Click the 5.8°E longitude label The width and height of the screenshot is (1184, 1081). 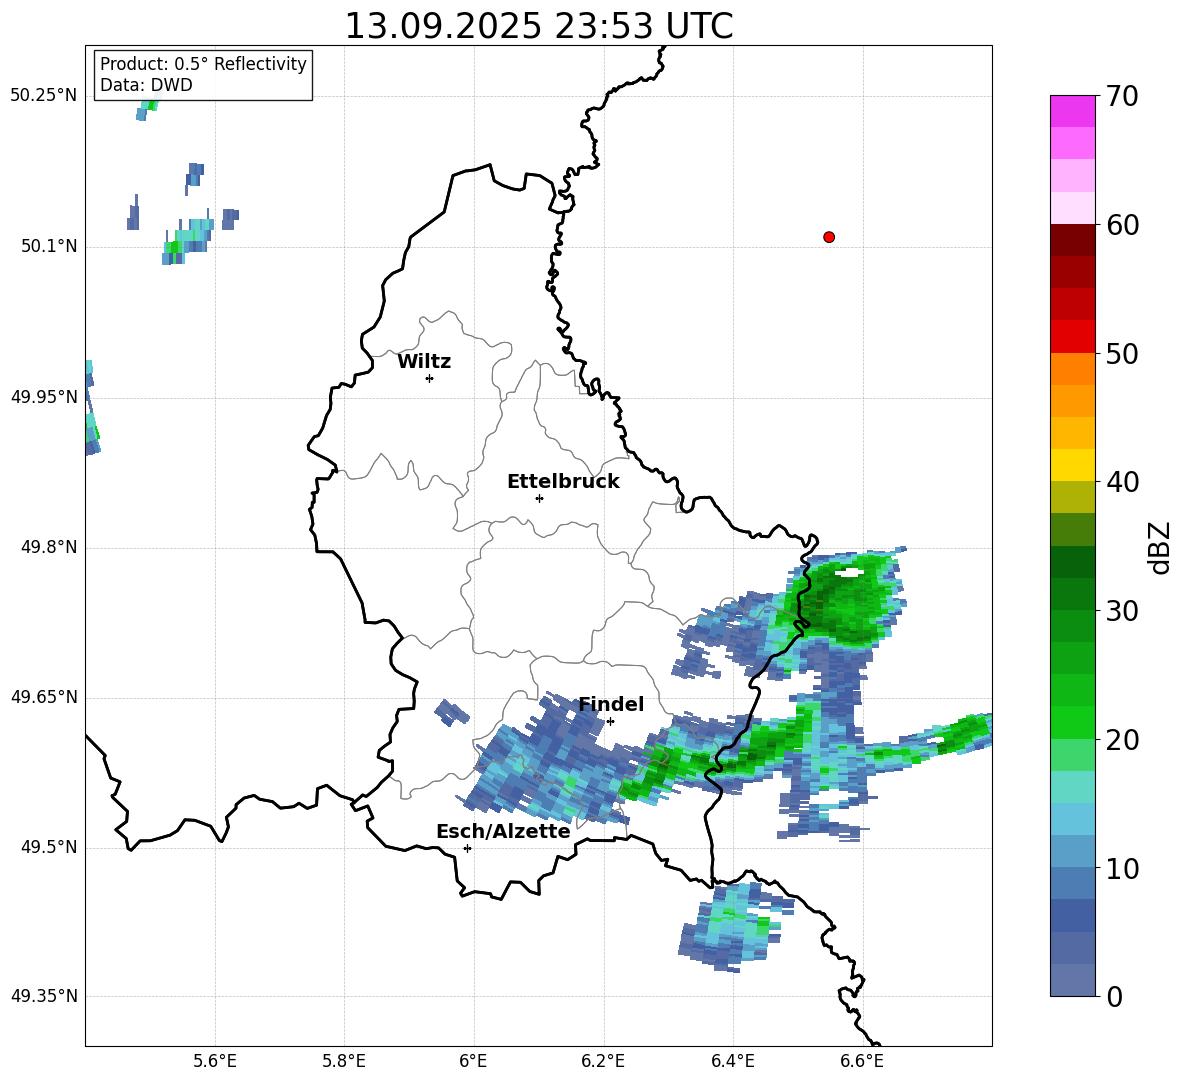point(344,1061)
